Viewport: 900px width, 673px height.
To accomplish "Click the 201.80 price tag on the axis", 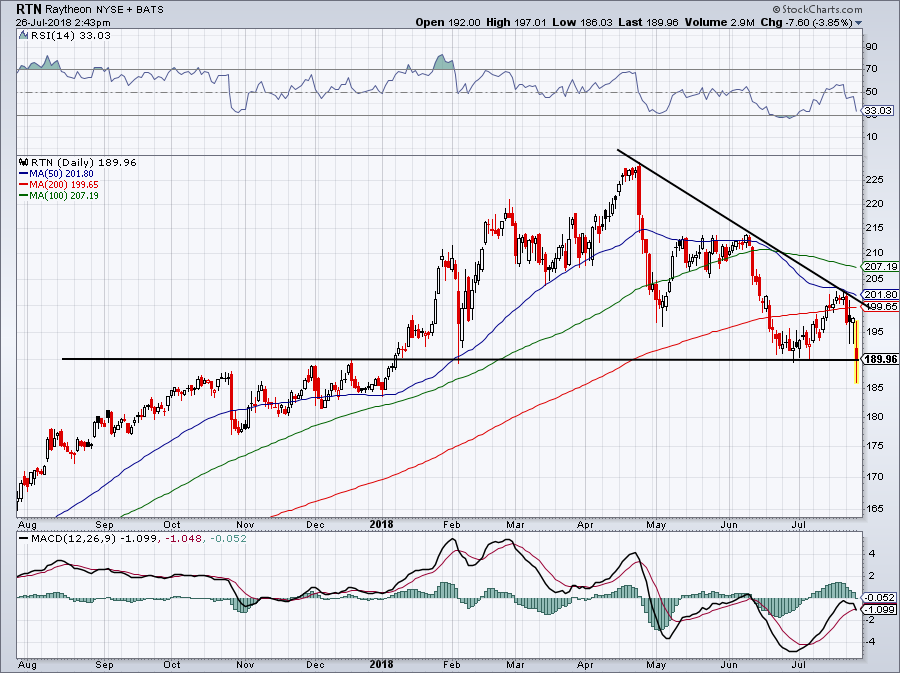I will click(x=880, y=294).
